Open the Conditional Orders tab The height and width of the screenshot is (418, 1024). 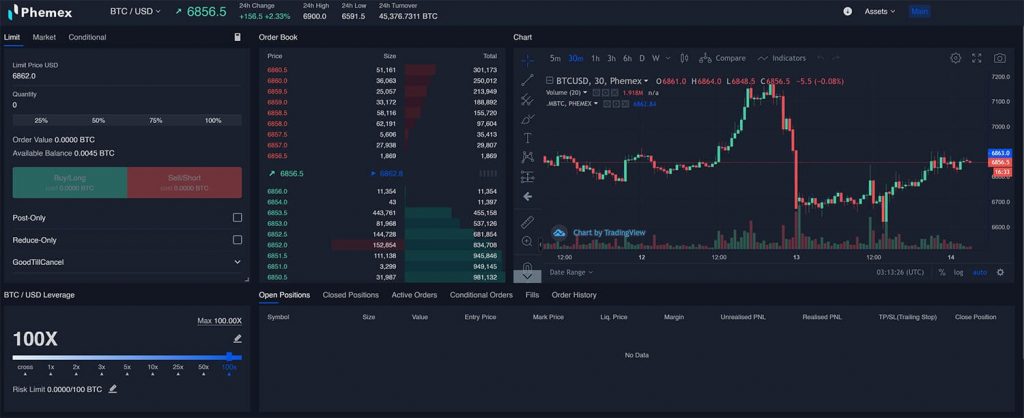(x=481, y=295)
